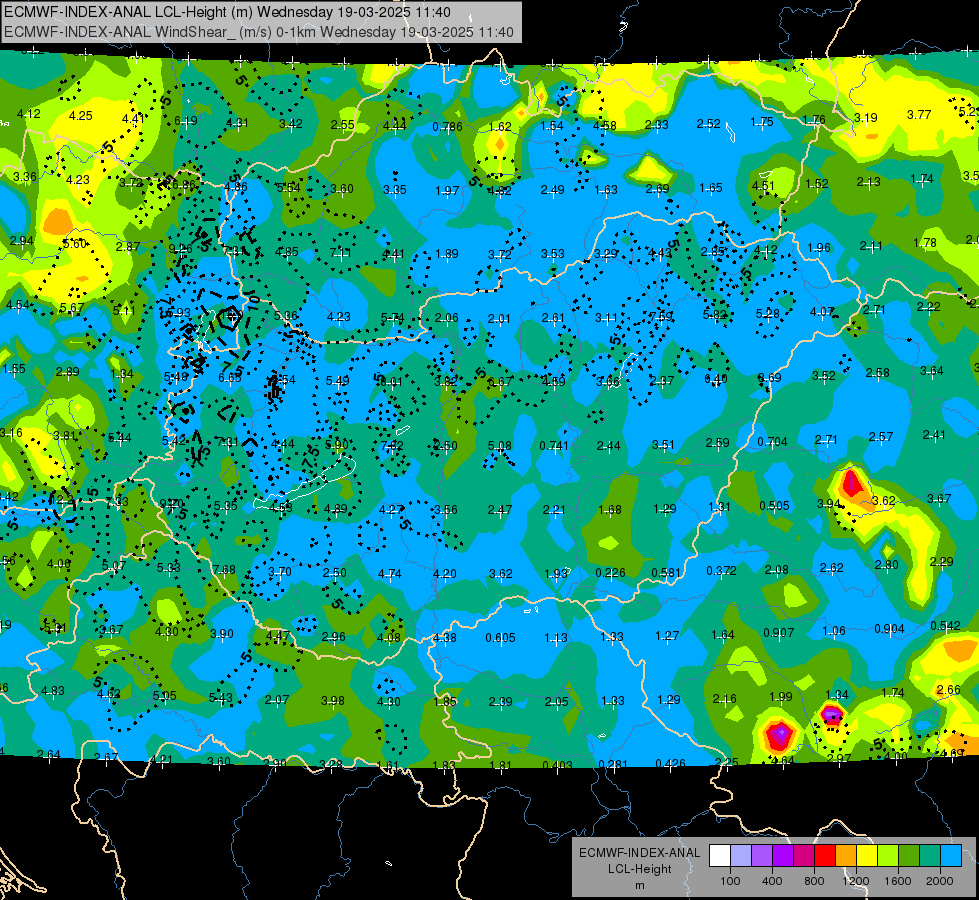
Task: Click the wind shear value 3.51
Action: (663, 445)
